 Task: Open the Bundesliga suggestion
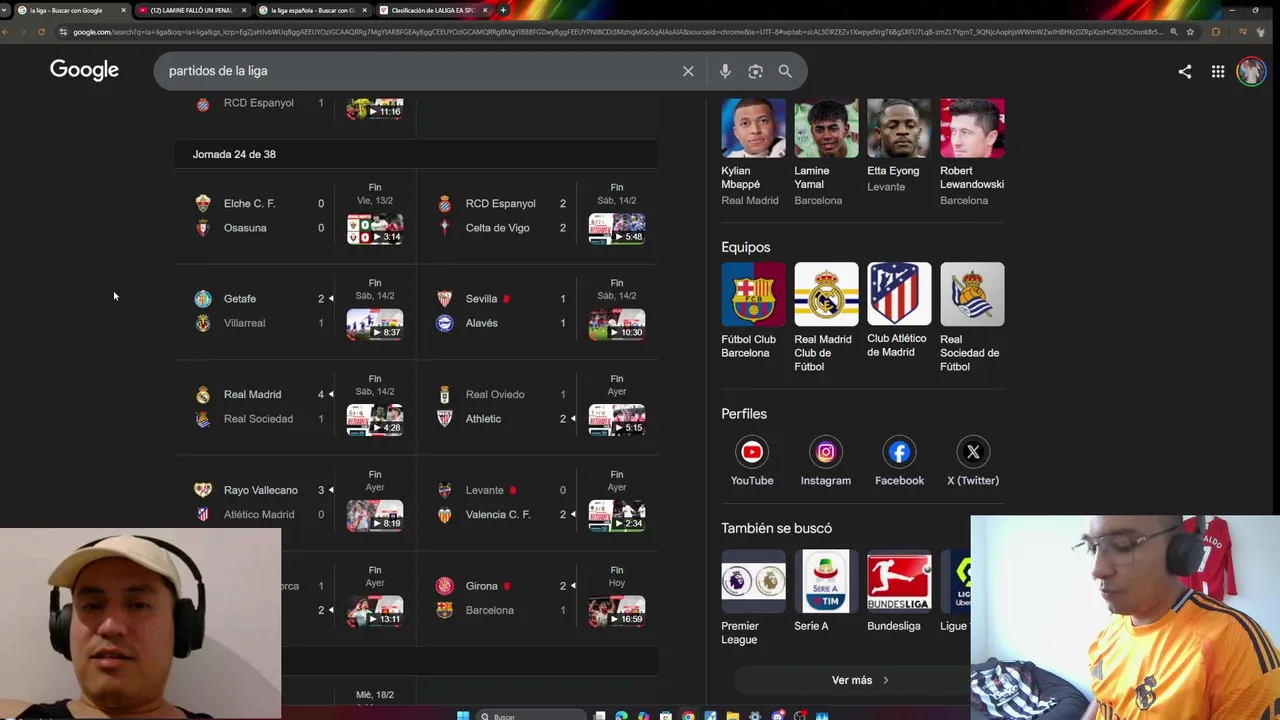(x=899, y=590)
